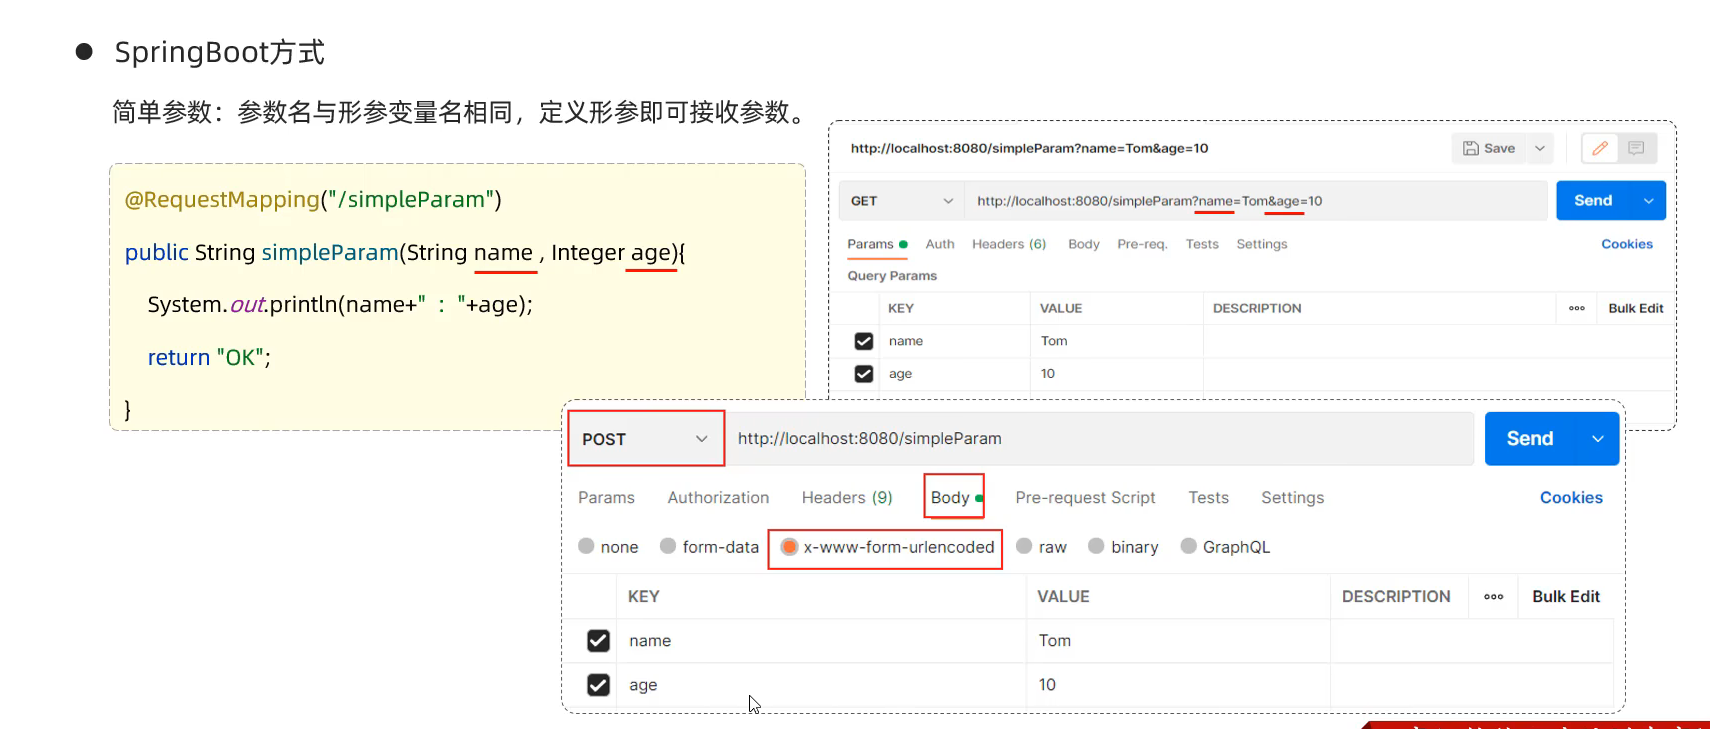
Task: Choose the form-data body type
Action: click(x=668, y=547)
